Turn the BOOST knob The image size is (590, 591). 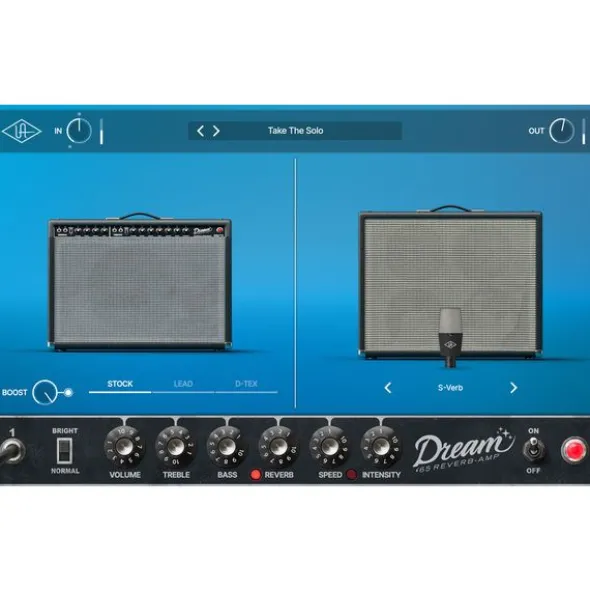(44, 392)
